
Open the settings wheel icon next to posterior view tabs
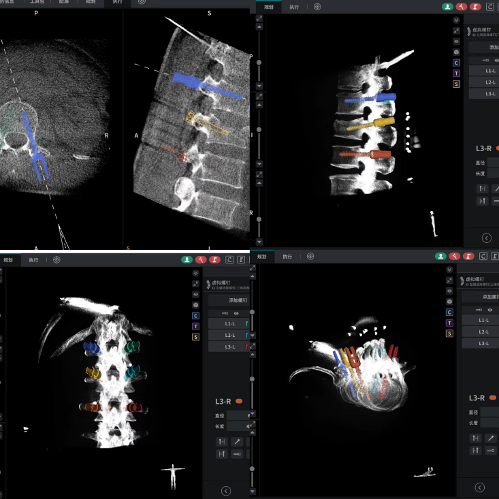[x=57, y=260]
